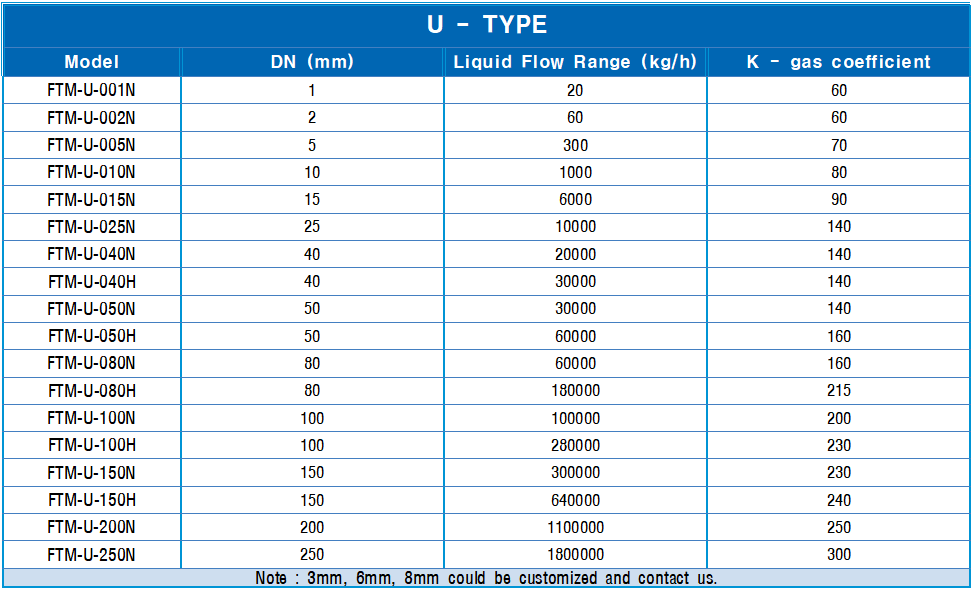
Task: Select DN value 200 in FTM-U-200N row
Action: click(312, 527)
